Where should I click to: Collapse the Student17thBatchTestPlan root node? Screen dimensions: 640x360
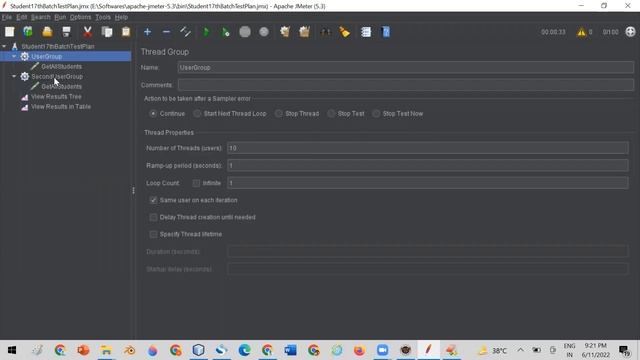tap(4, 47)
